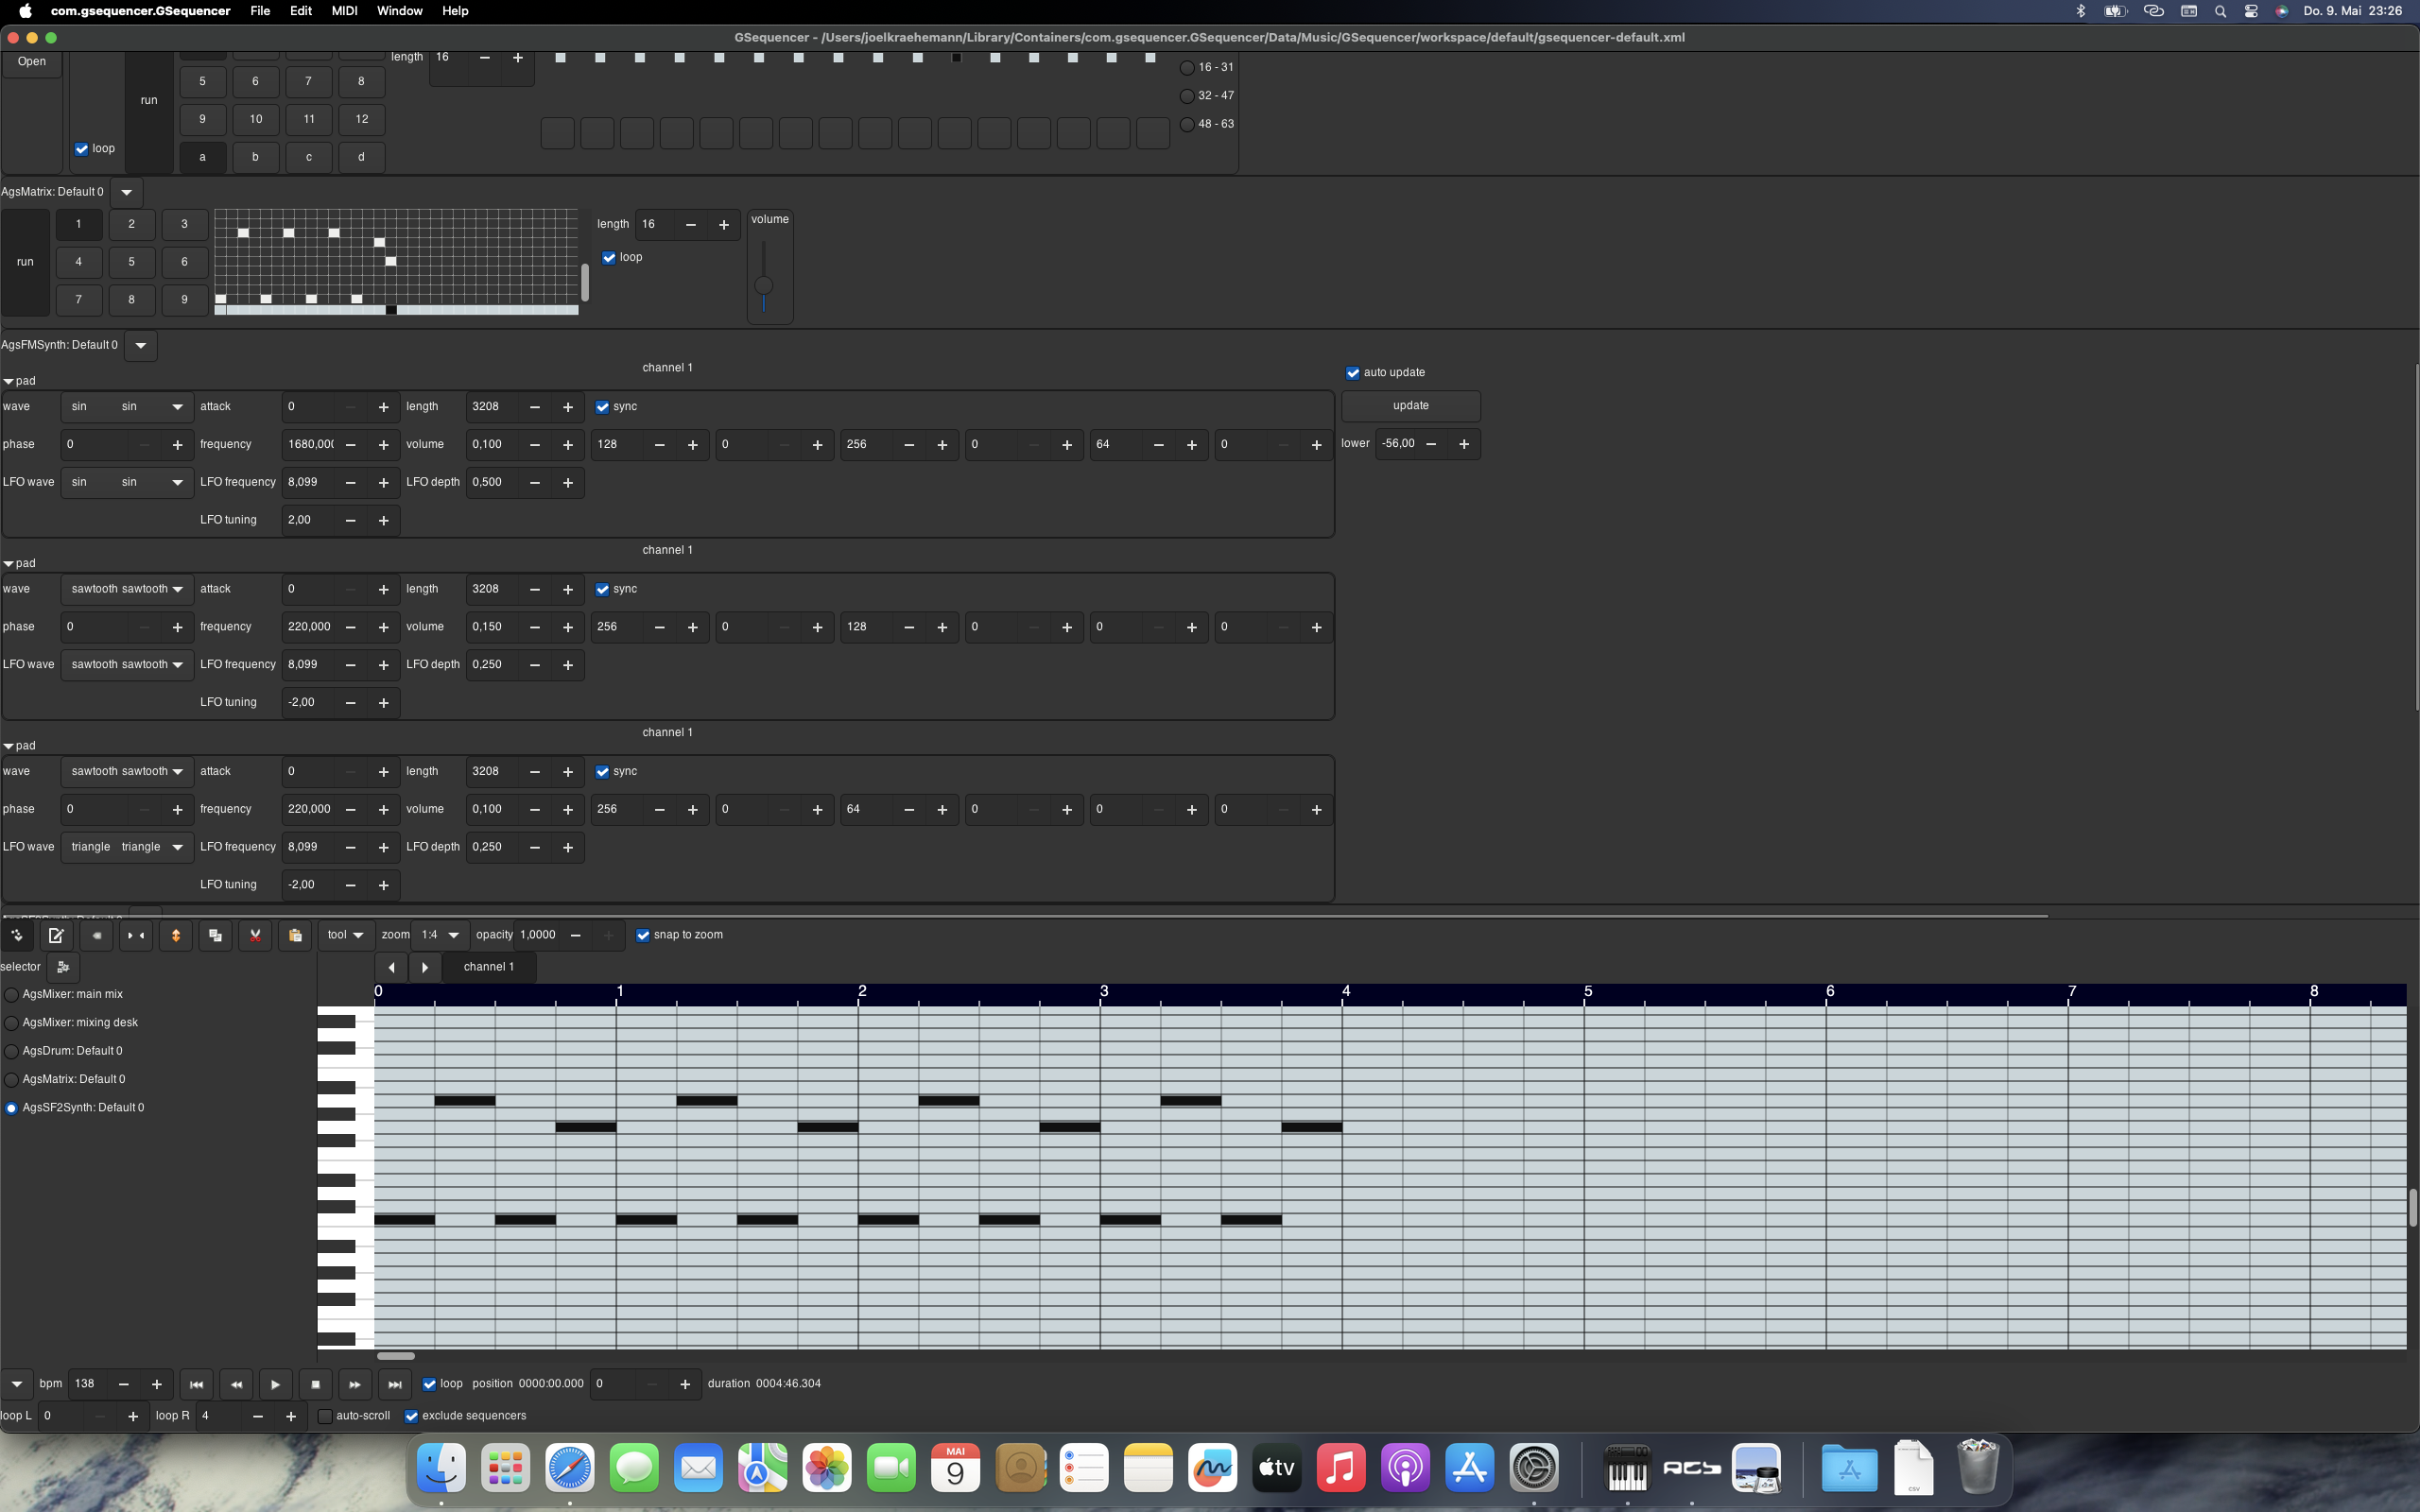Image resolution: width=2420 pixels, height=1512 pixels.
Task: Change zoom using the 1:4 dropdown
Action: (440, 935)
